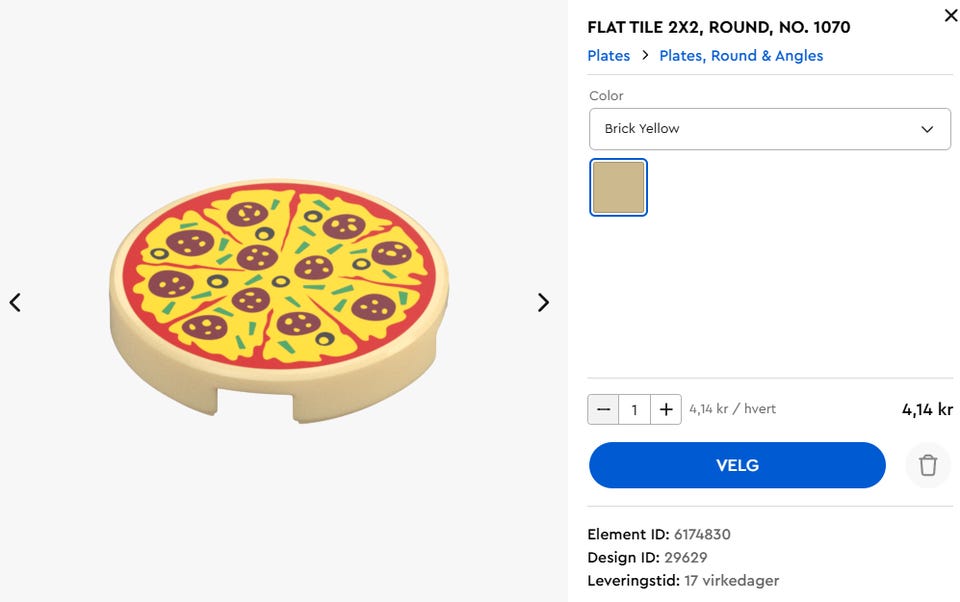Go to the Plates category
Screen dimensions: 960x602
click(609, 56)
